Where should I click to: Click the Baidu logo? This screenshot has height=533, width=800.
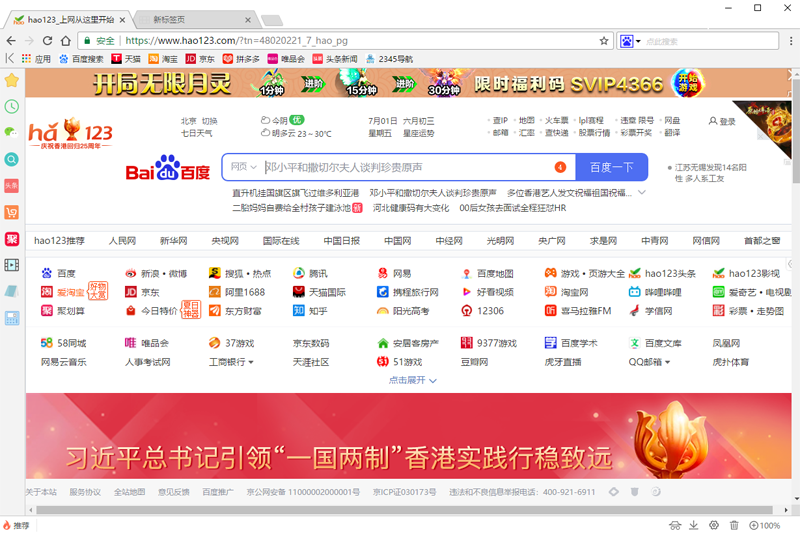click(x=167, y=167)
